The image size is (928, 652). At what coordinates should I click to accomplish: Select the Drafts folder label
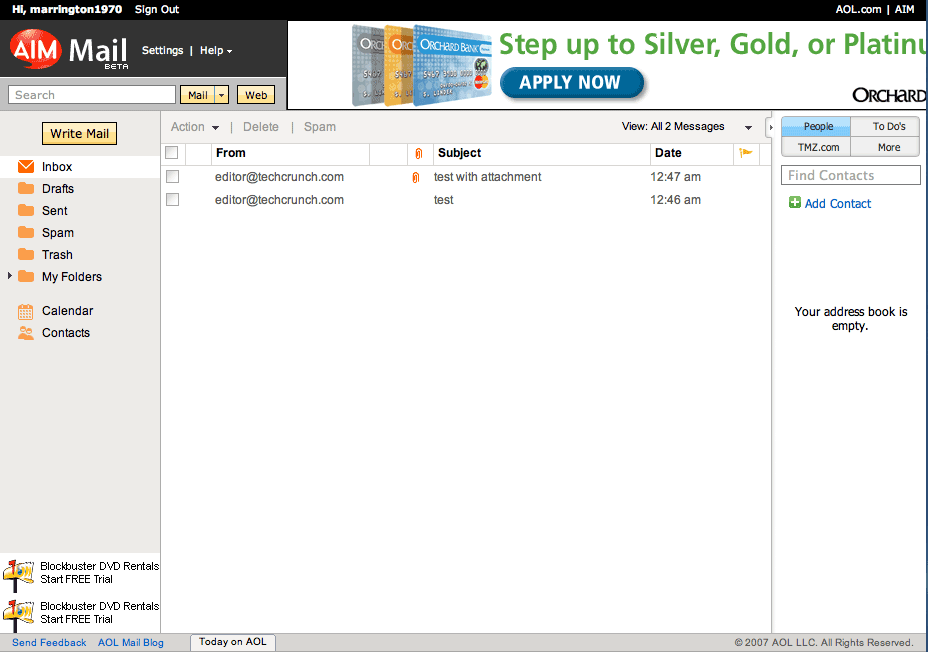pos(58,189)
